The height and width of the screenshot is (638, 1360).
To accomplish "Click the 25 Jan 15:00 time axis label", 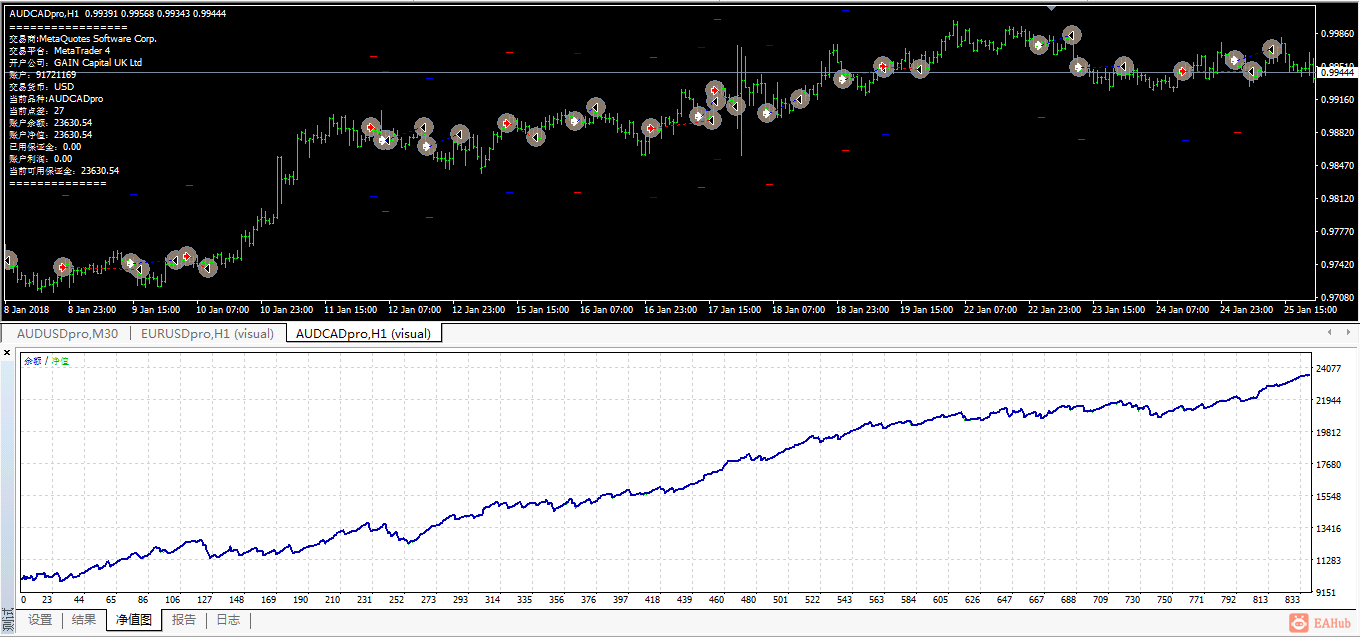I will [1309, 310].
